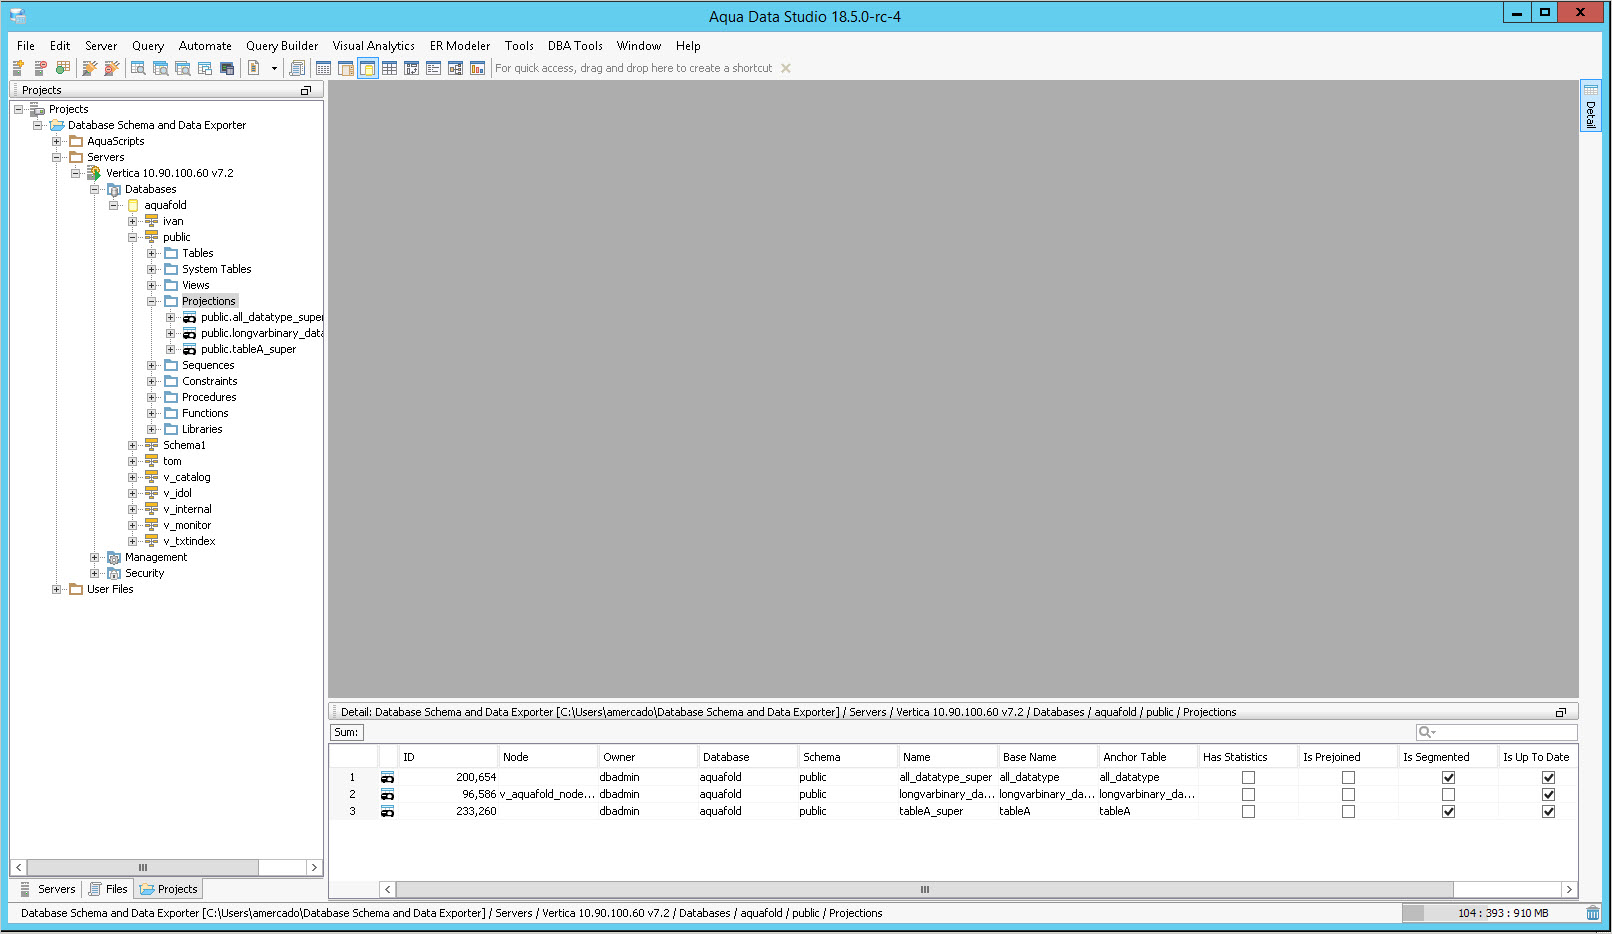This screenshot has width=1612, height=934.
Task: Open the DBA Tools menu
Action: coord(575,46)
